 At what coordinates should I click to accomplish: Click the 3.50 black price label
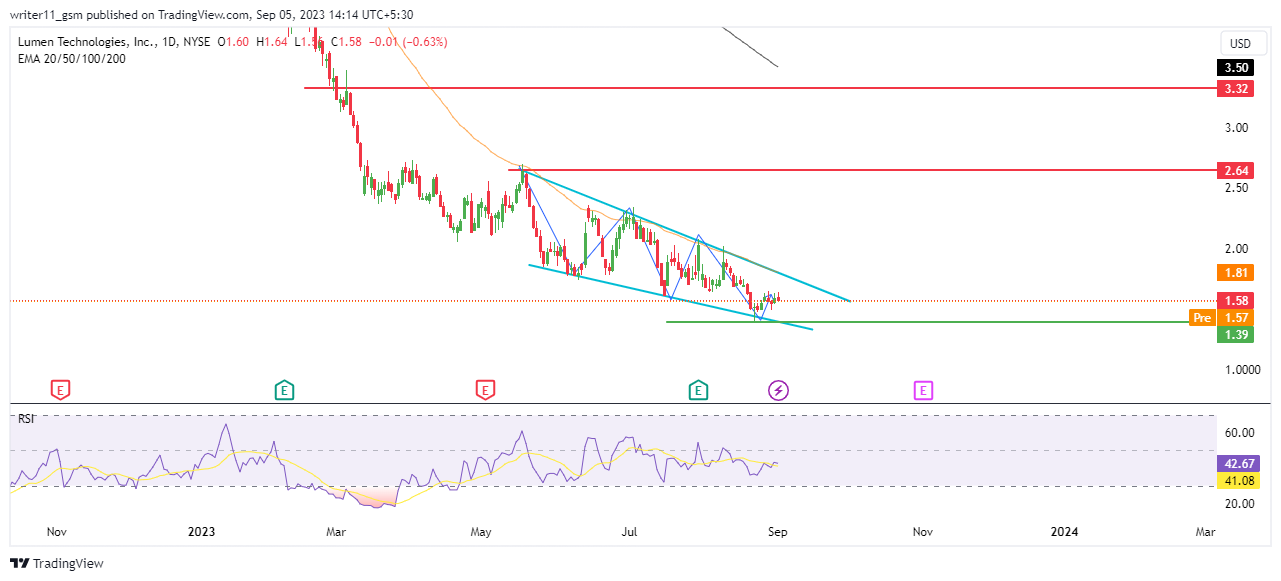pos(1237,68)
